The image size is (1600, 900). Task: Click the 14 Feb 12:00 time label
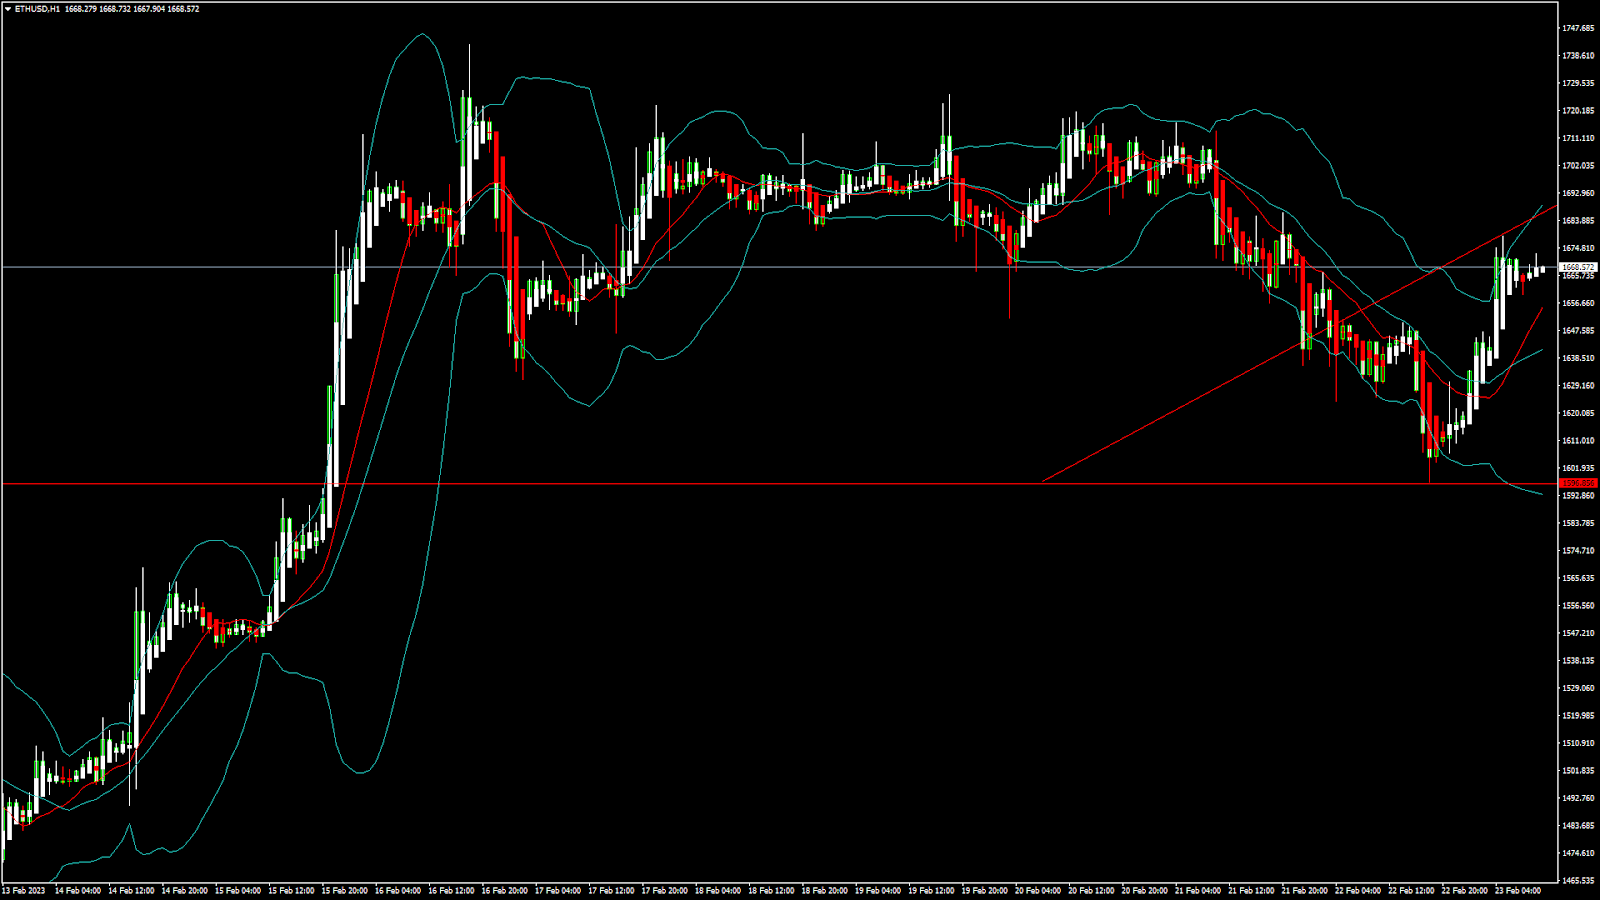tap(131, 890)
